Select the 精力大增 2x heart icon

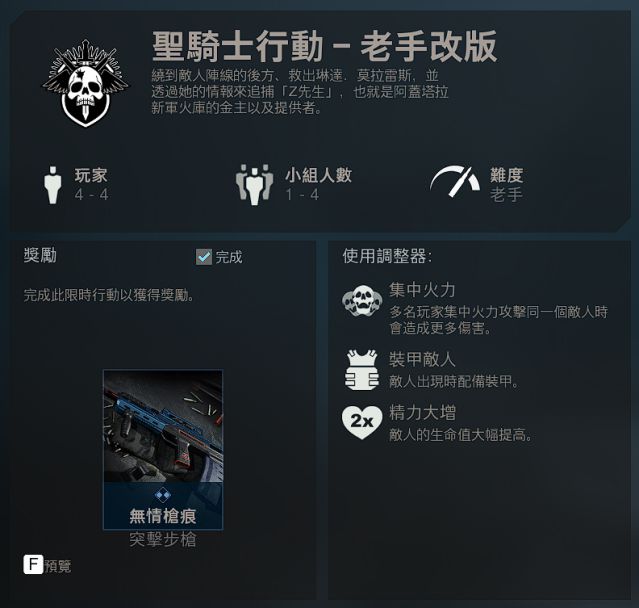pyautogui.click(x=362, y=422)
